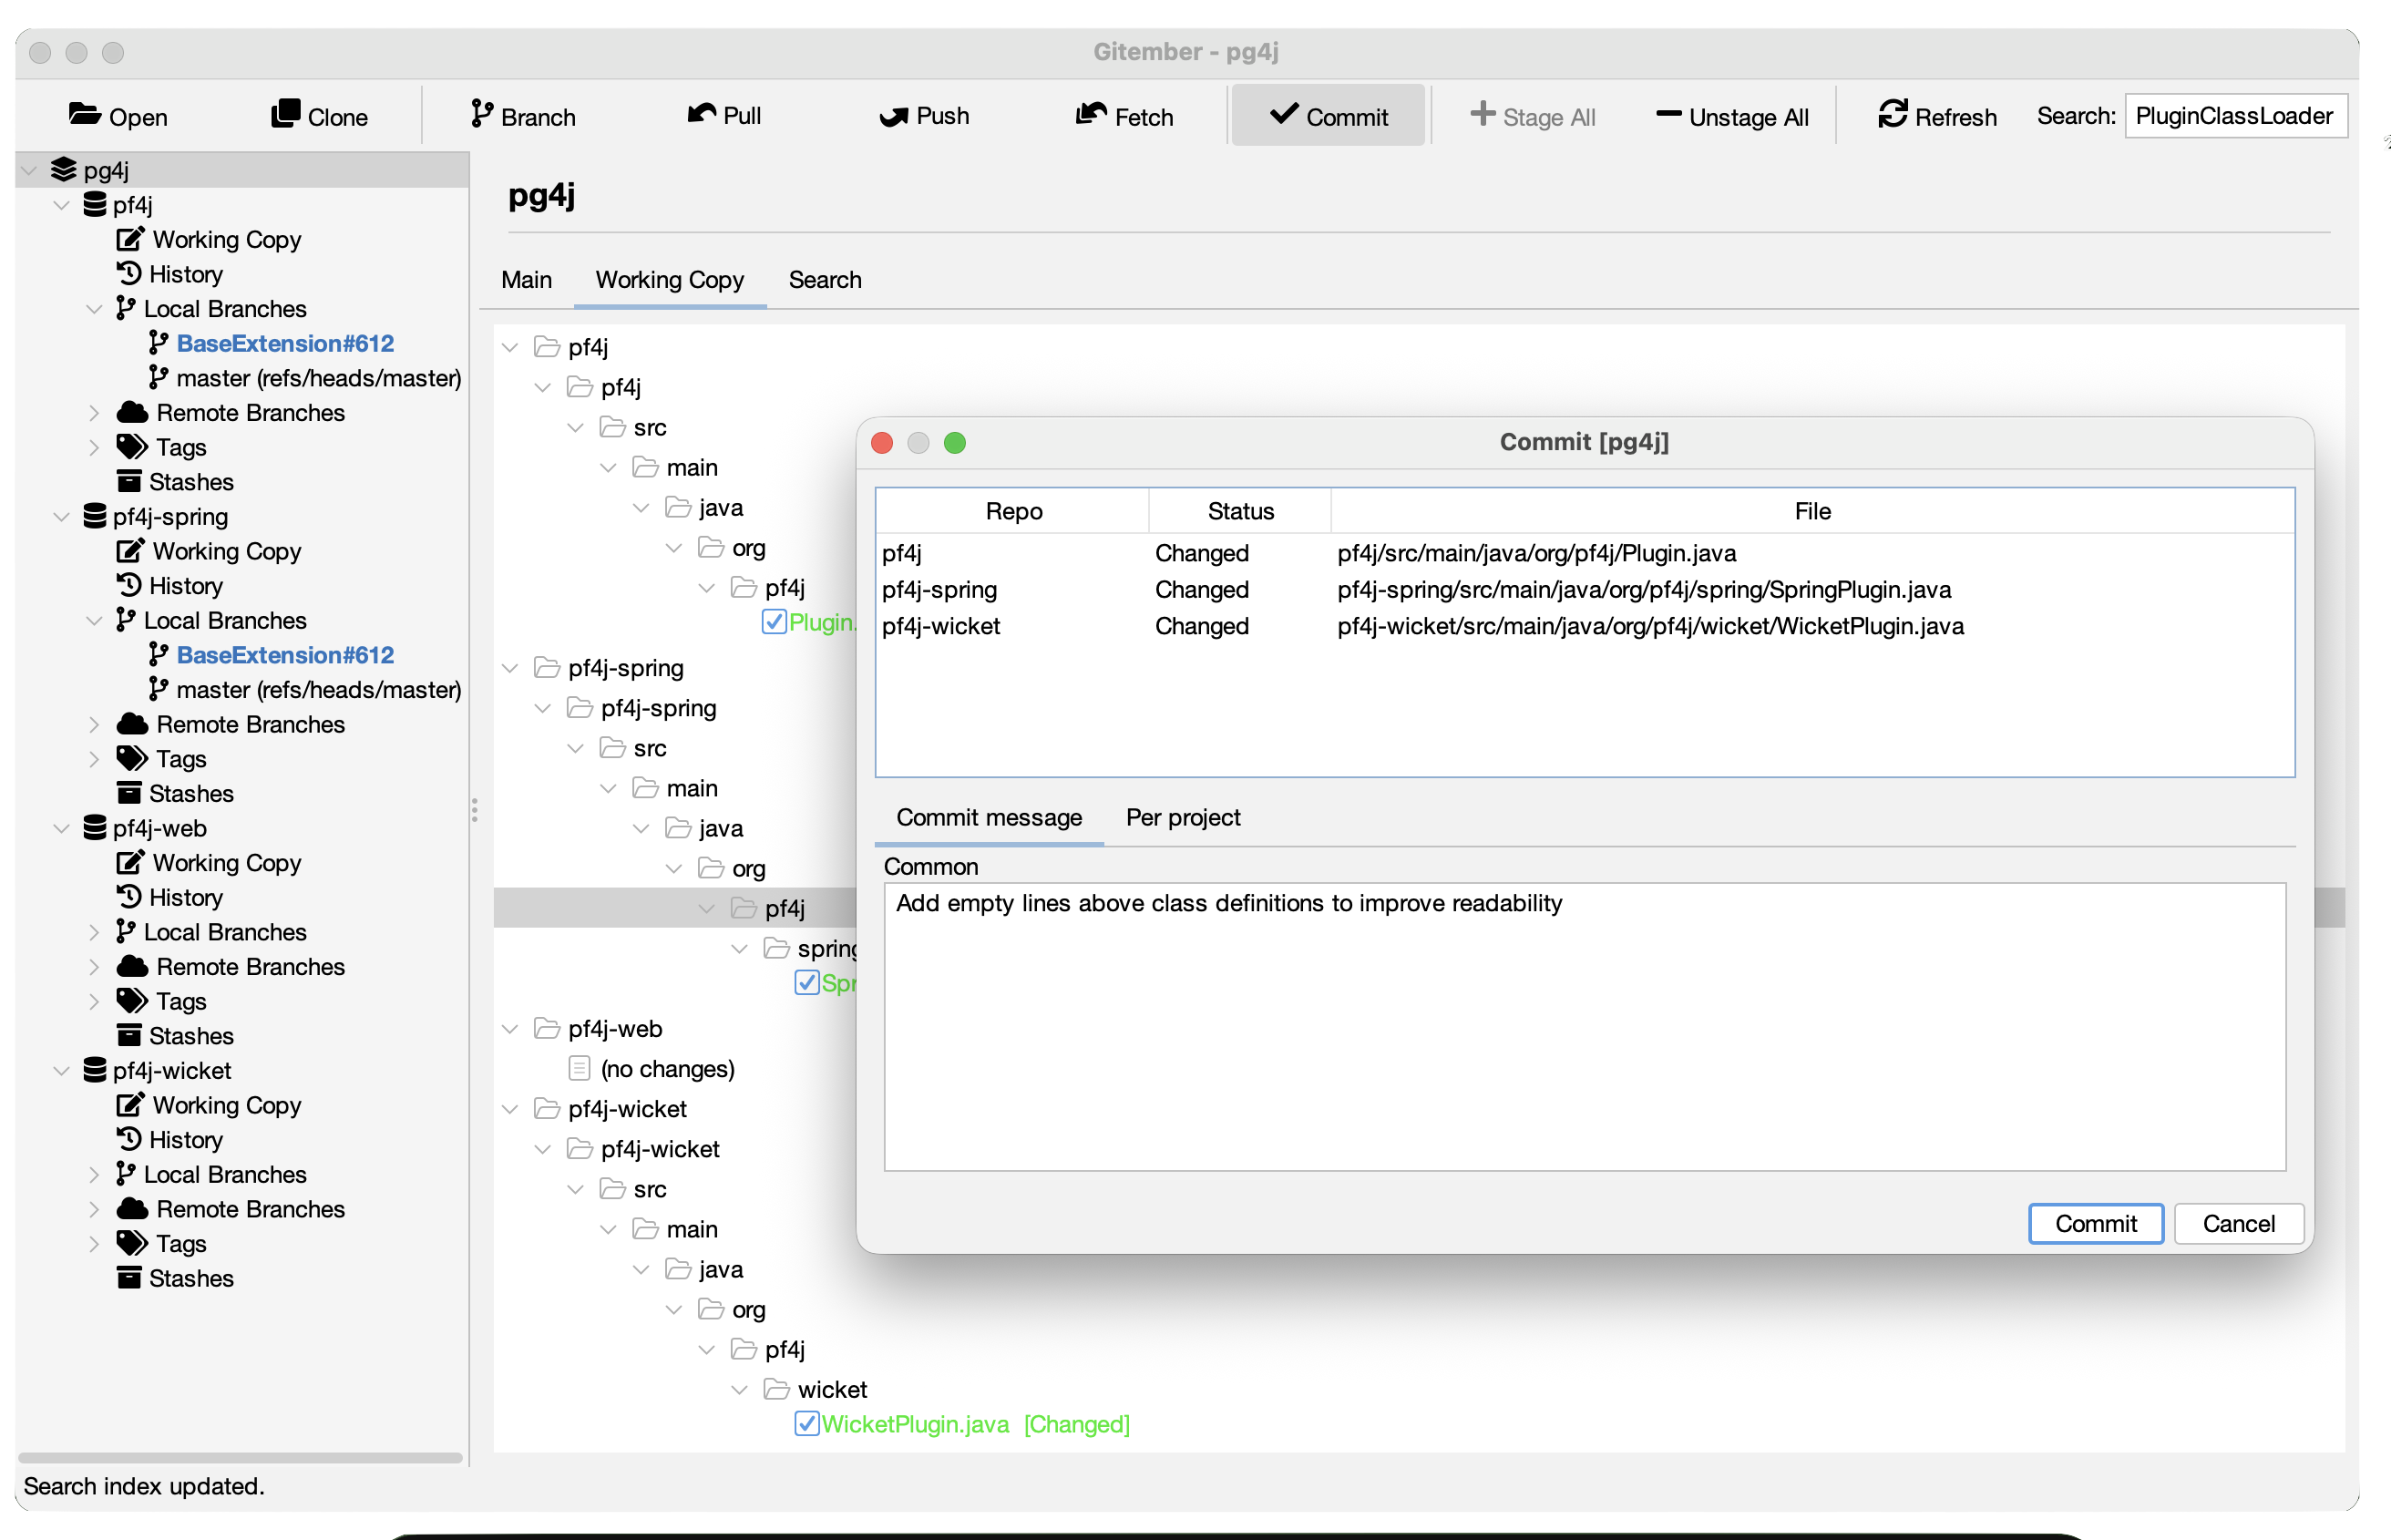Viewport: 2391px width, 1540px height.
Task: Sort by the File column header
Action: pyautogui.click(x=1812, y=511)
